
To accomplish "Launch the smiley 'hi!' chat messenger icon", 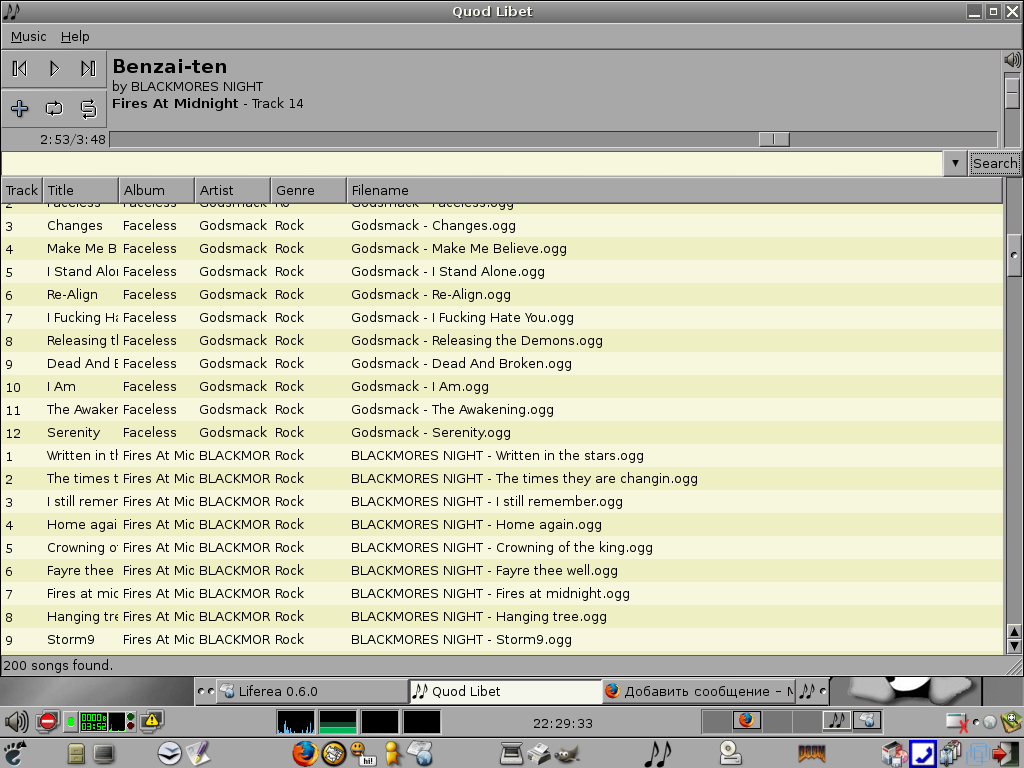I will point(363,753).
